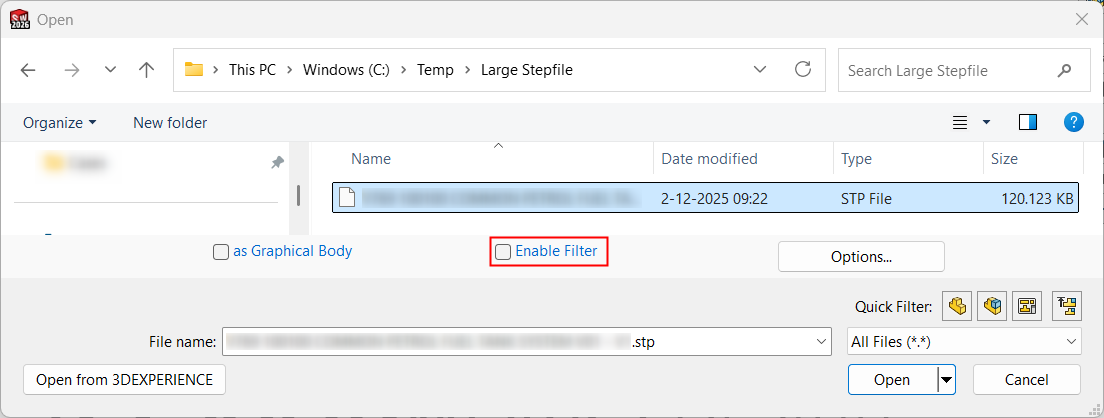Click the Drawings quick filter icon
Screen dimensions: 1104x418
pos(1026,307)
